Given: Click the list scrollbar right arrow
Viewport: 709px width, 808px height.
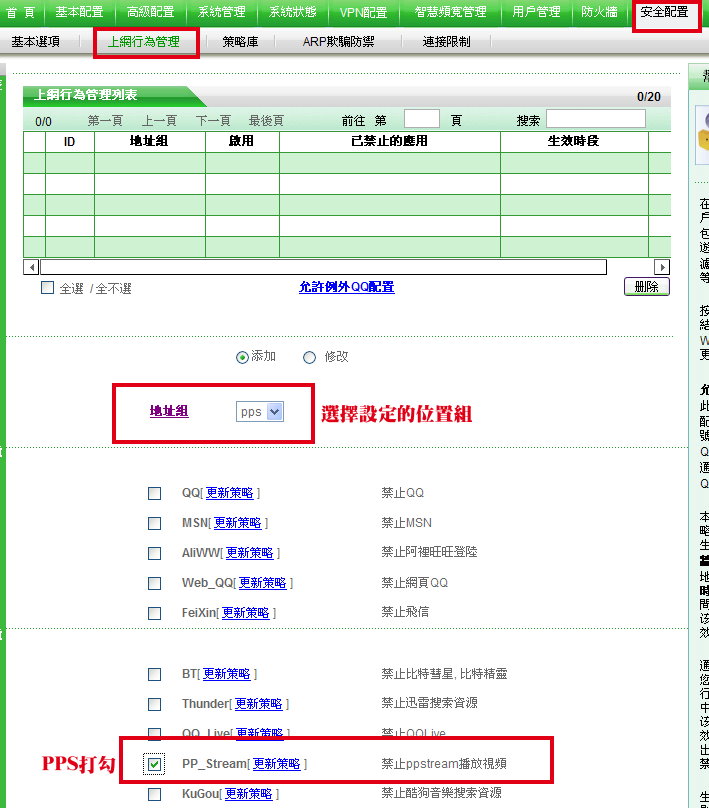Looking at the screenshot, I should pyautogui.click(x=661, y=267).
